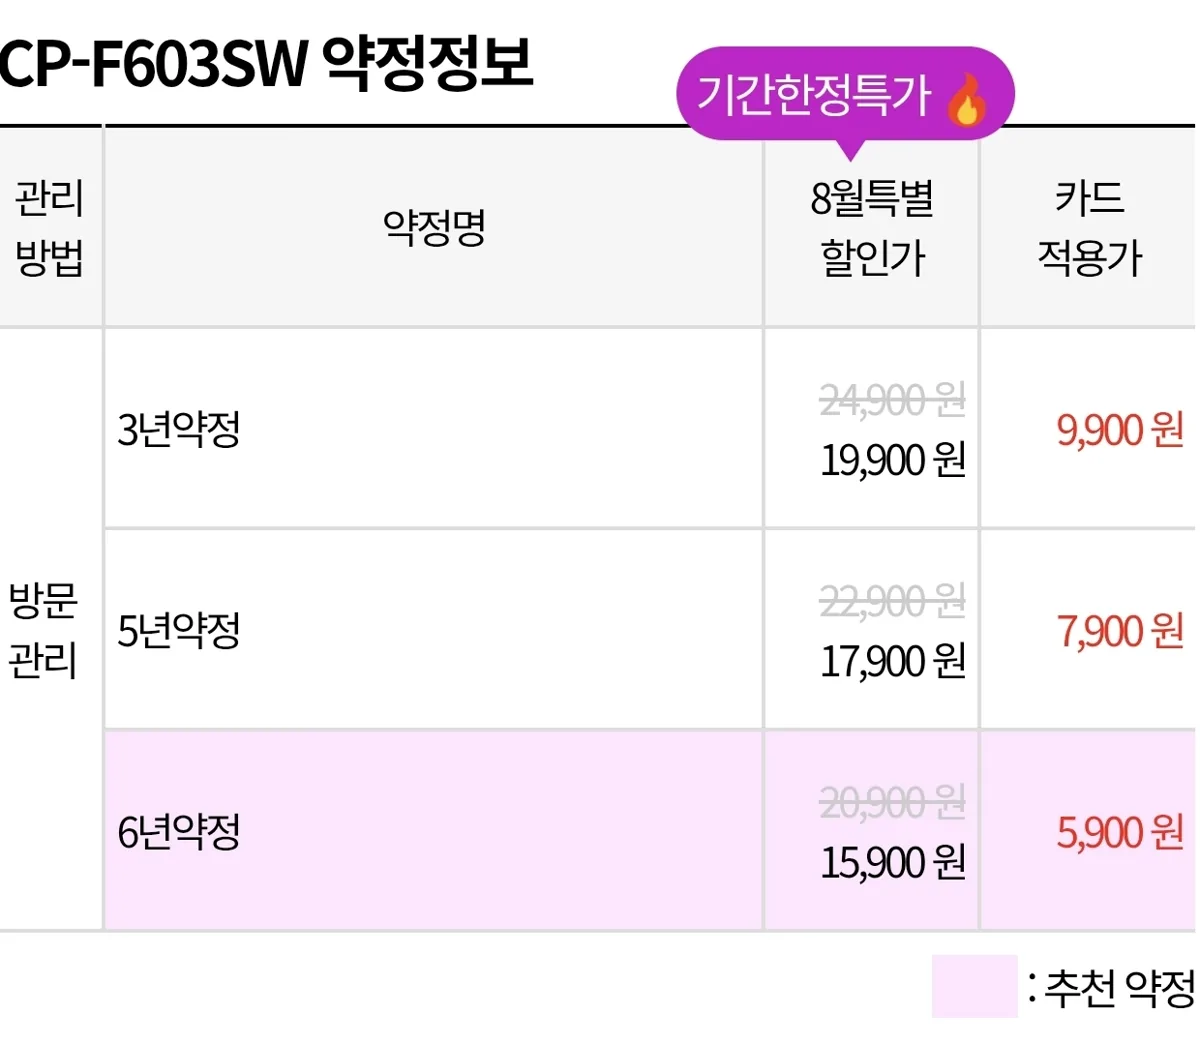Click the struck-through 24,900 원 price

click(x=893, y=401)
